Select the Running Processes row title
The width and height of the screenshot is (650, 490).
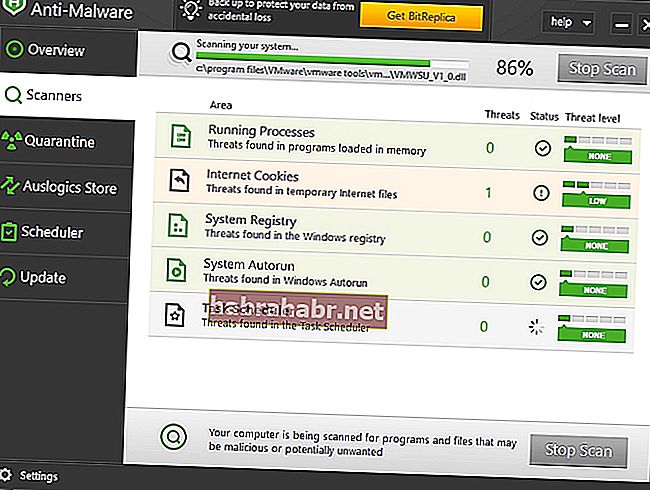coord(261,131)
